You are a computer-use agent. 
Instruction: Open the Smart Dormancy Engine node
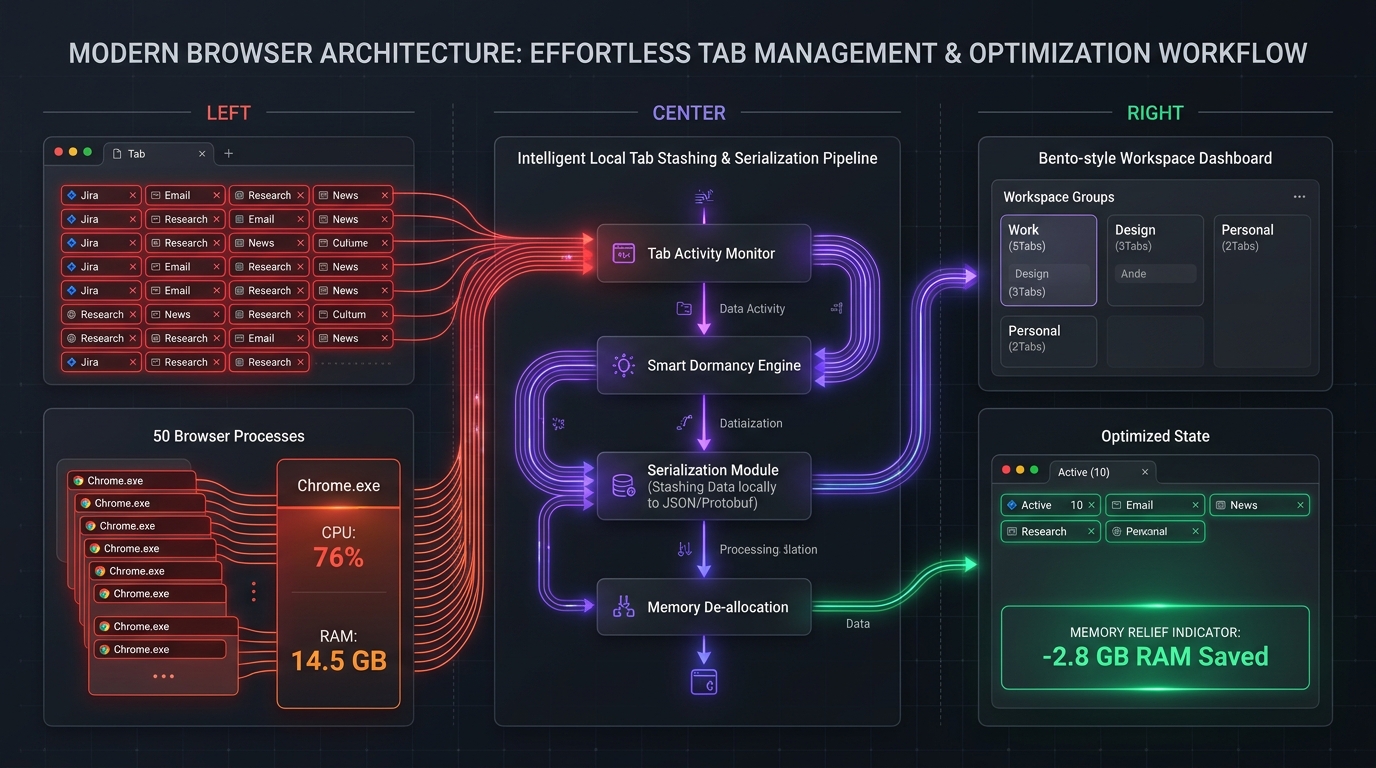pos(704,365)
